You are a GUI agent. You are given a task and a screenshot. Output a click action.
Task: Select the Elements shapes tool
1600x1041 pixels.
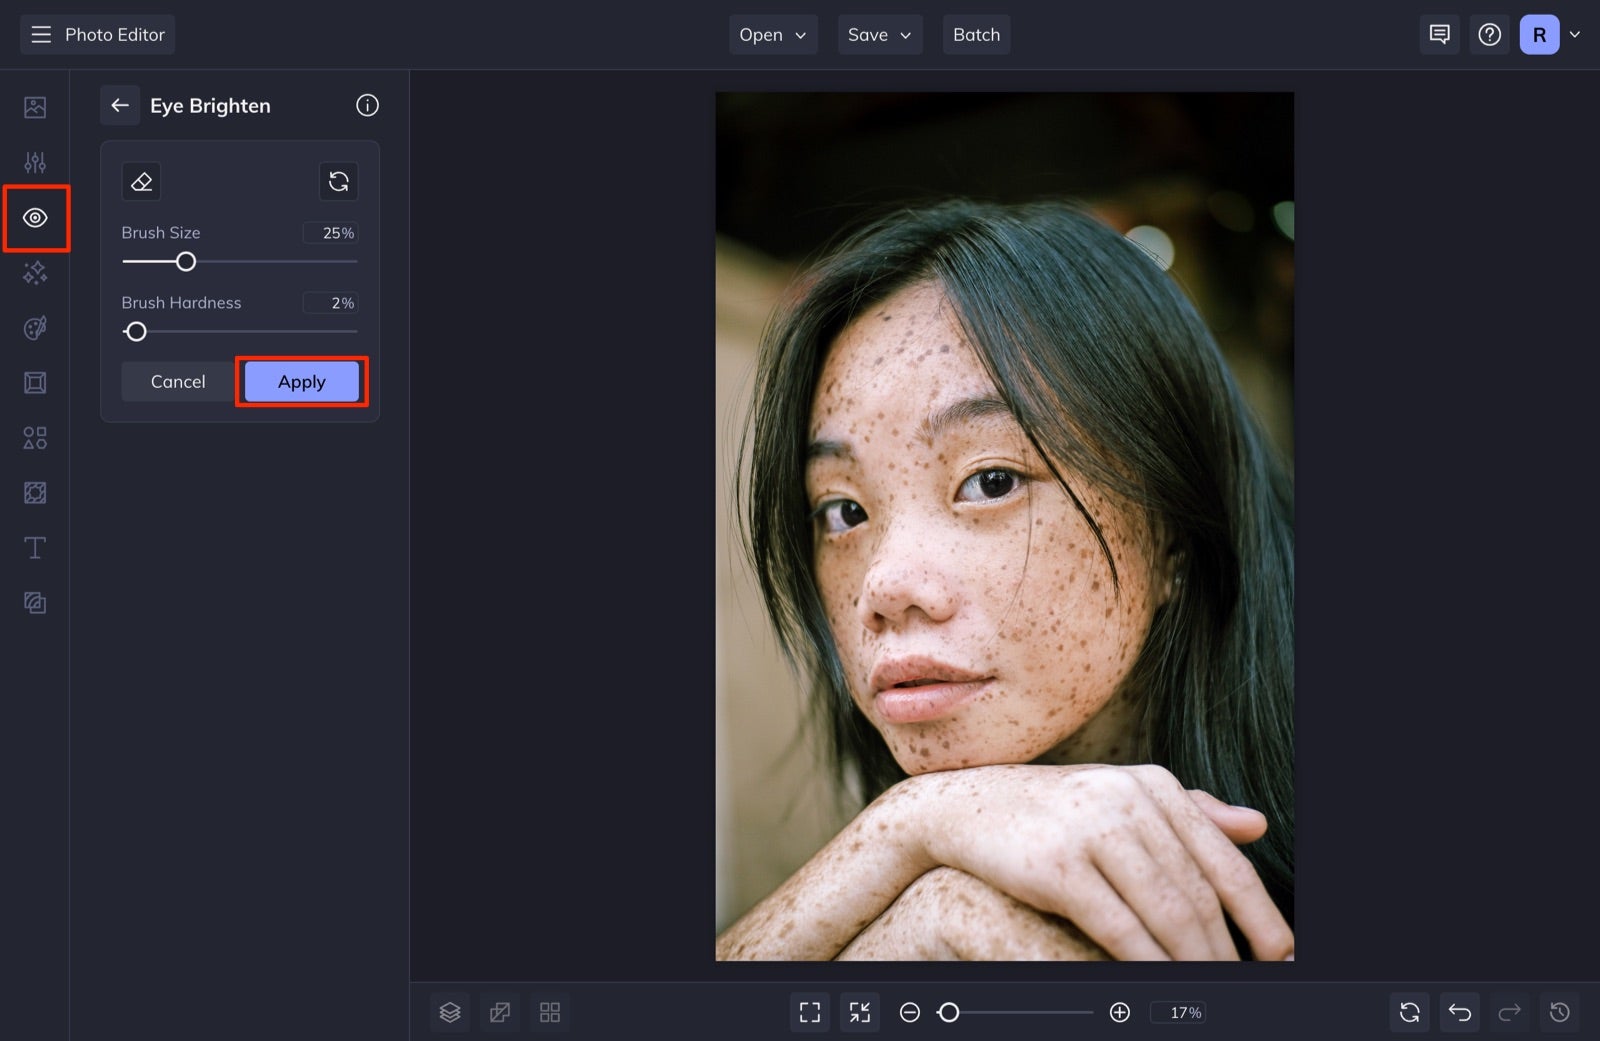point(35,437)
